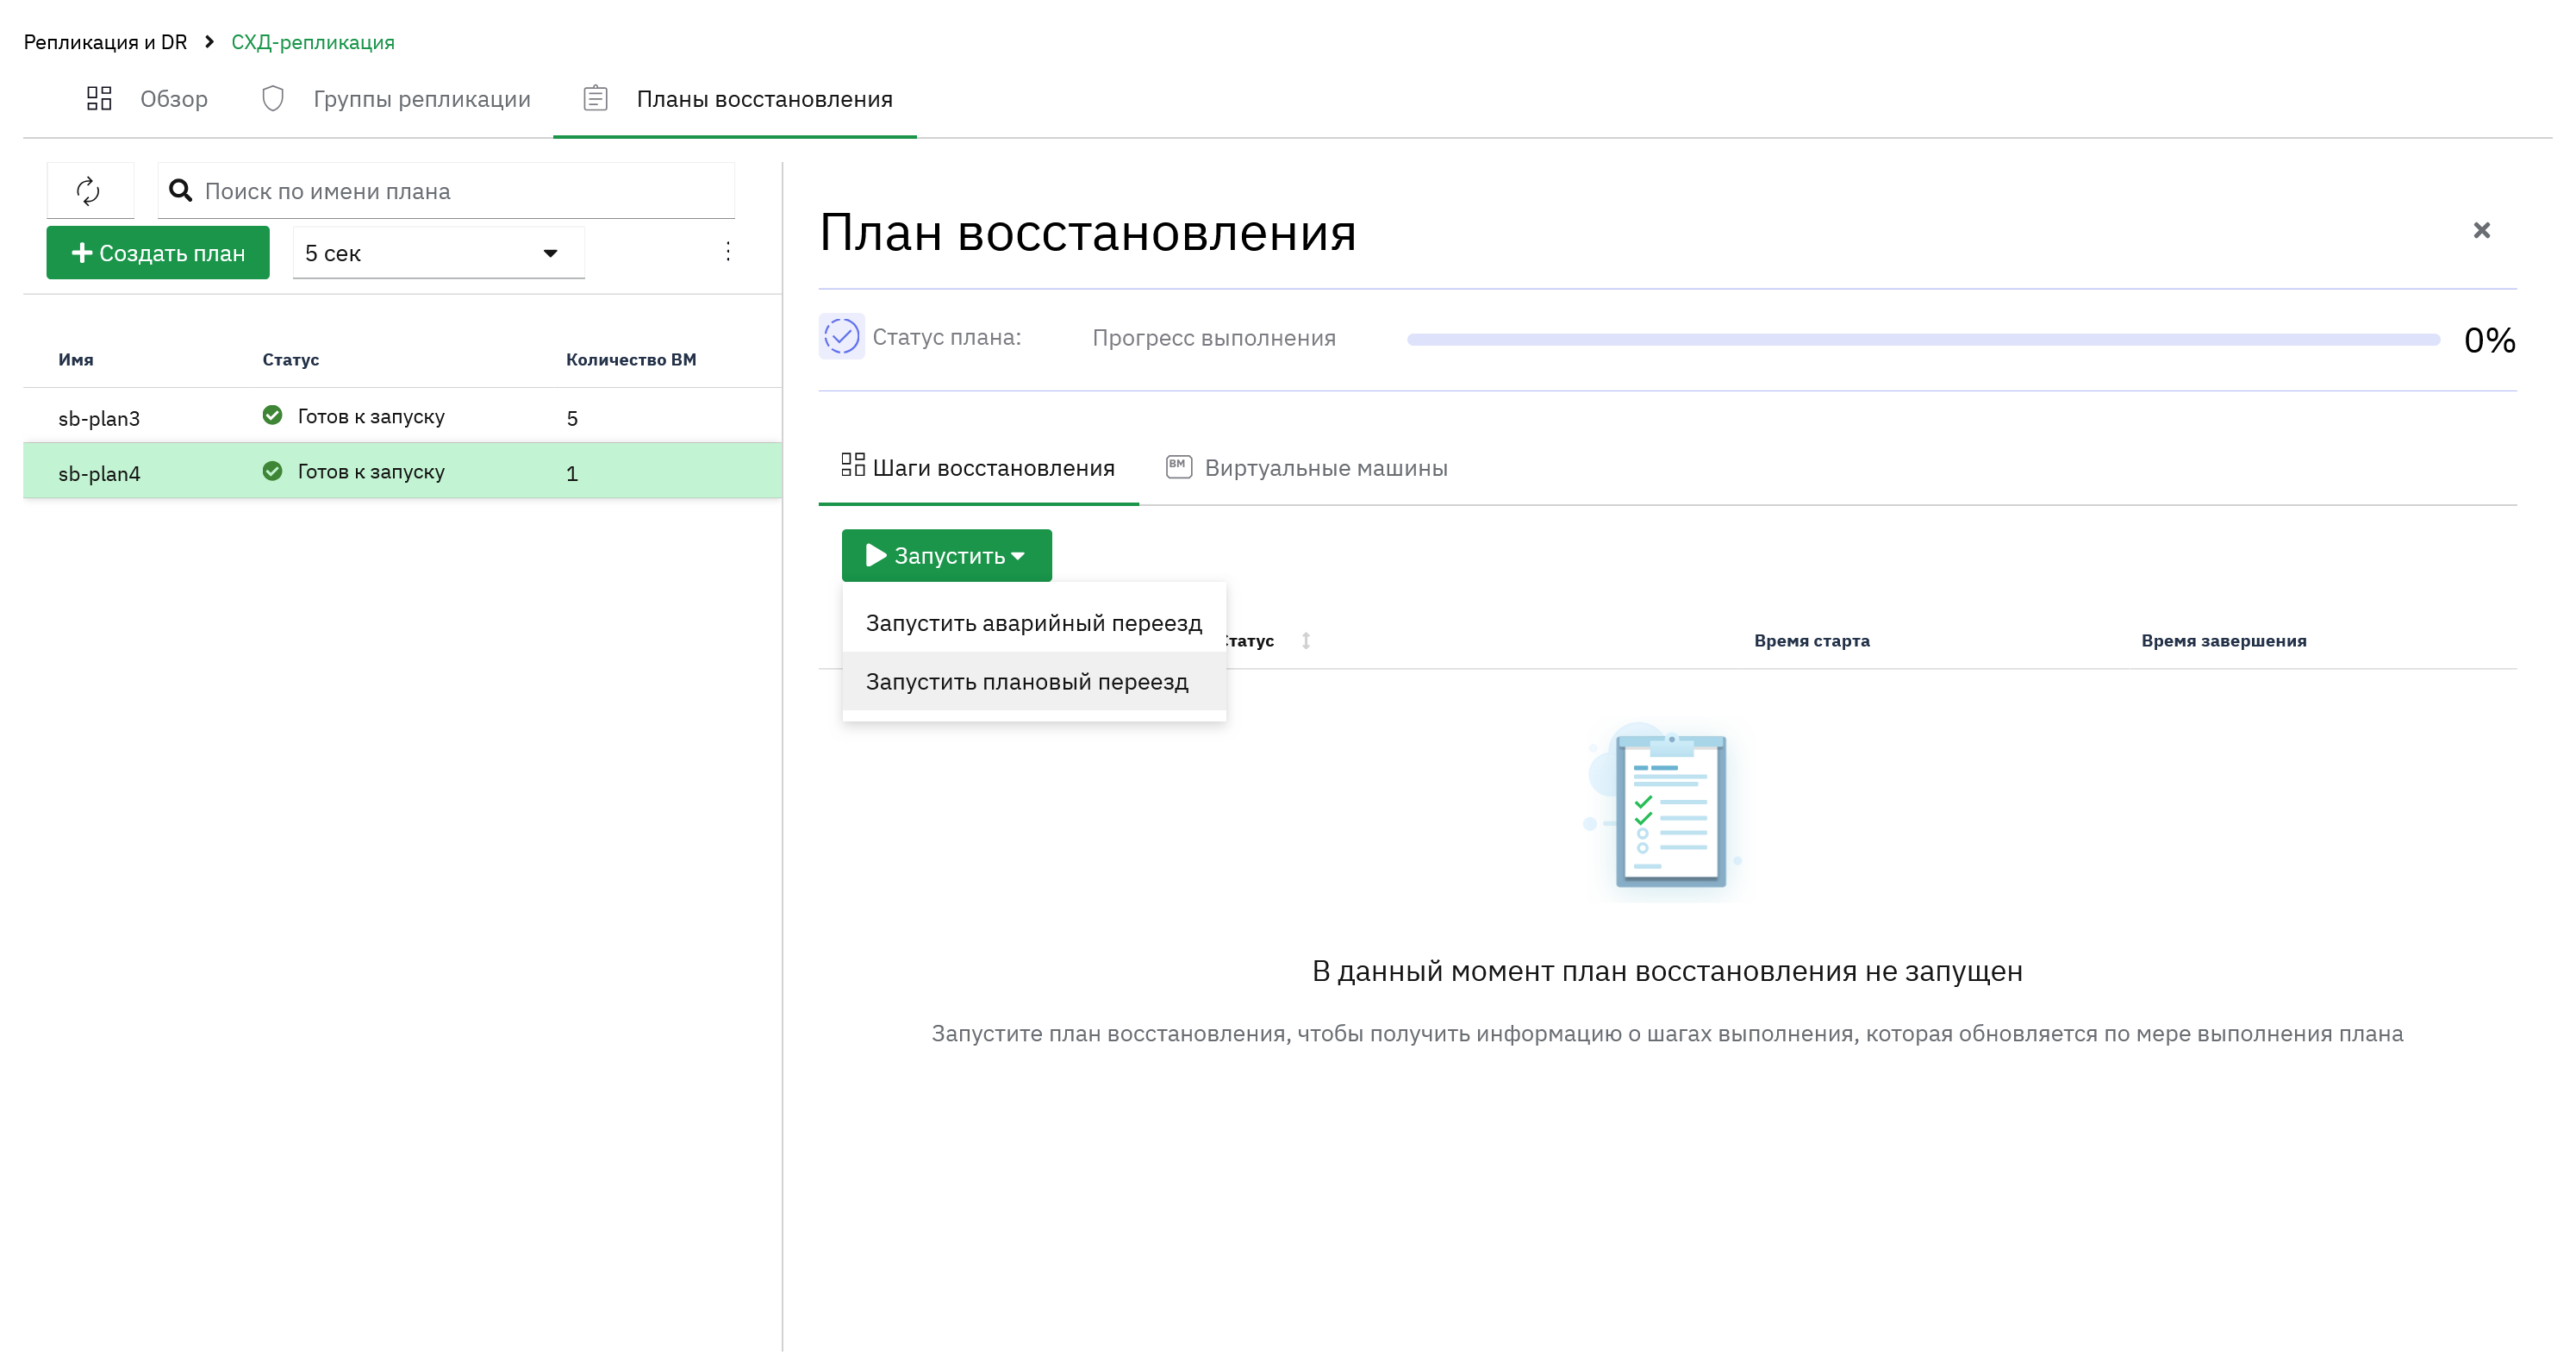Click the Количество ВМ column header
The height and width of the screenshot is (1368, 2576).
point(631,360)
